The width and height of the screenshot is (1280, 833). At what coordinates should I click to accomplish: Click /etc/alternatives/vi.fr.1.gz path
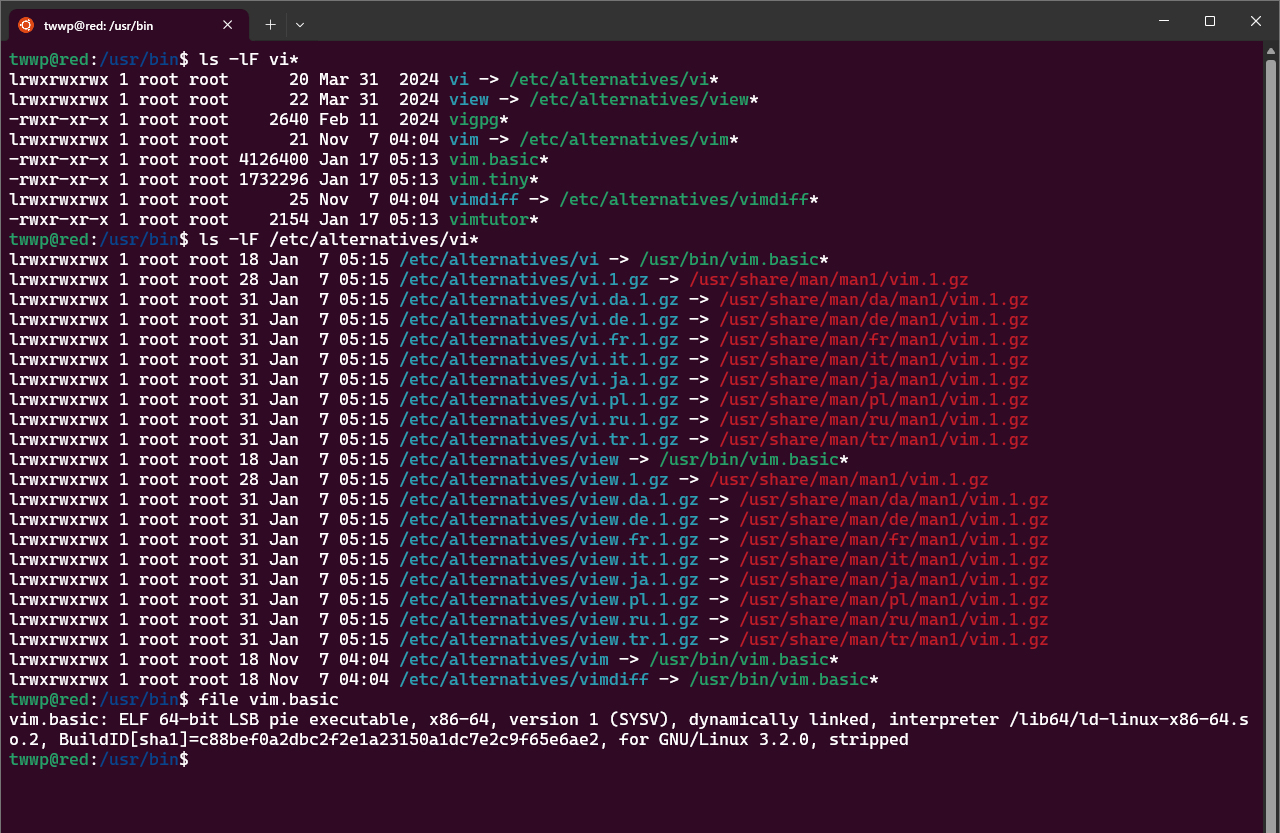539,340
